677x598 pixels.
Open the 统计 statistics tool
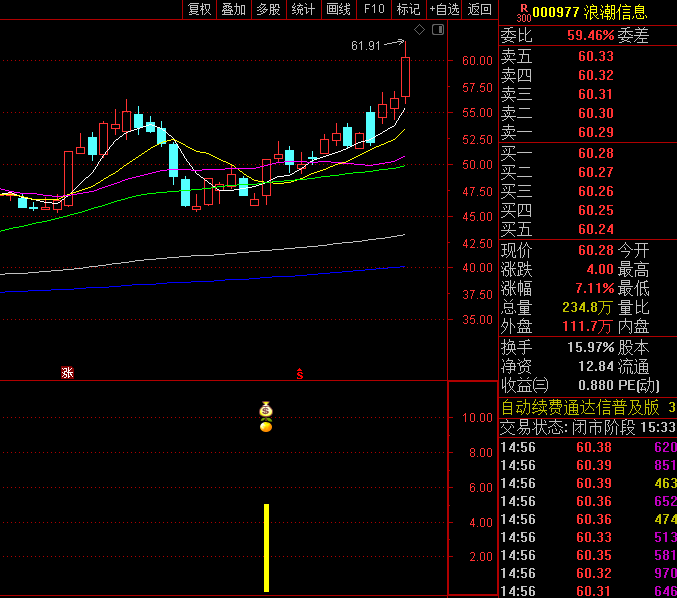(x=304, y=9)
